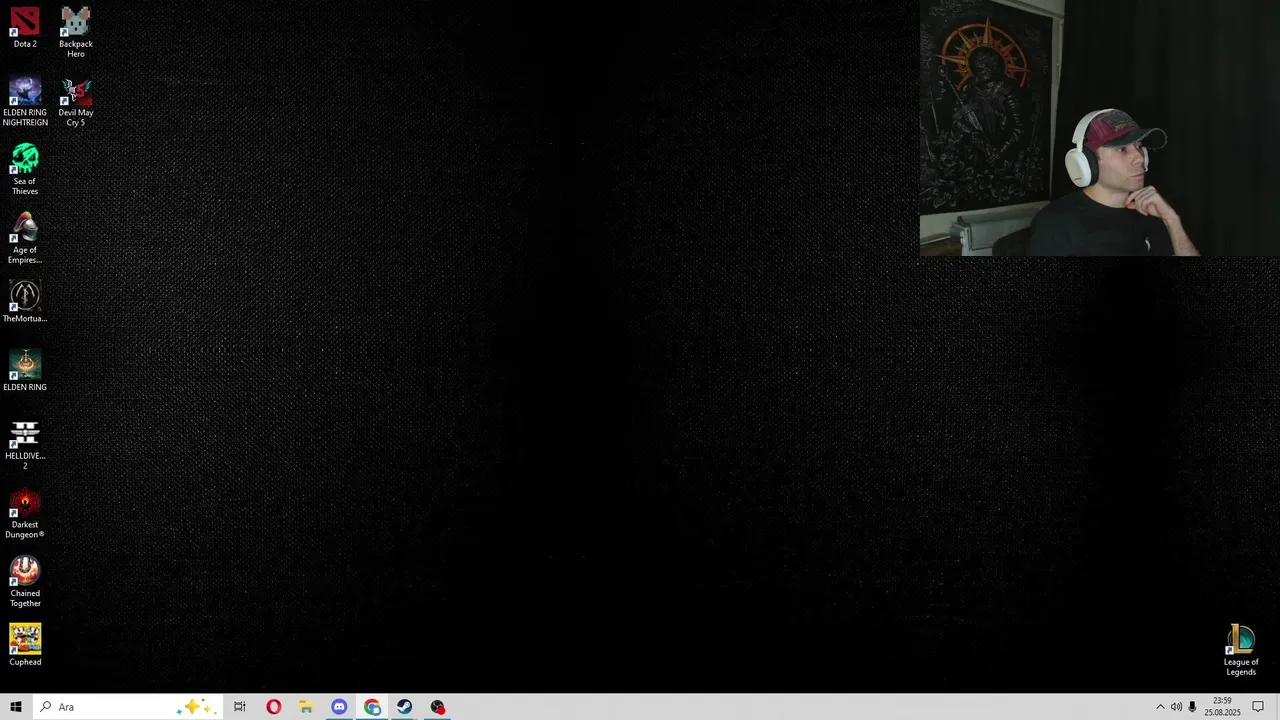1280x720 pixels.
Task: Open the clock showing 23:59
Action: [x=1222, y=707]
